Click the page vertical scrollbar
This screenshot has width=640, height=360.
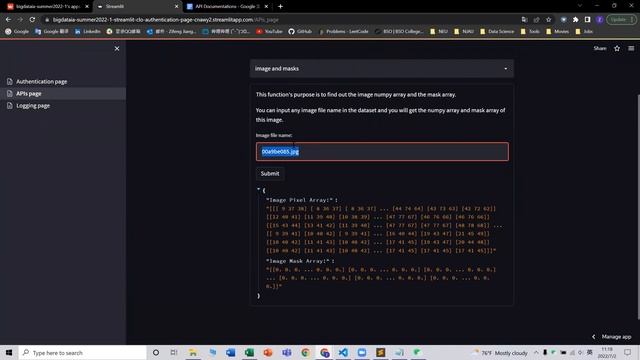[638, 206]
